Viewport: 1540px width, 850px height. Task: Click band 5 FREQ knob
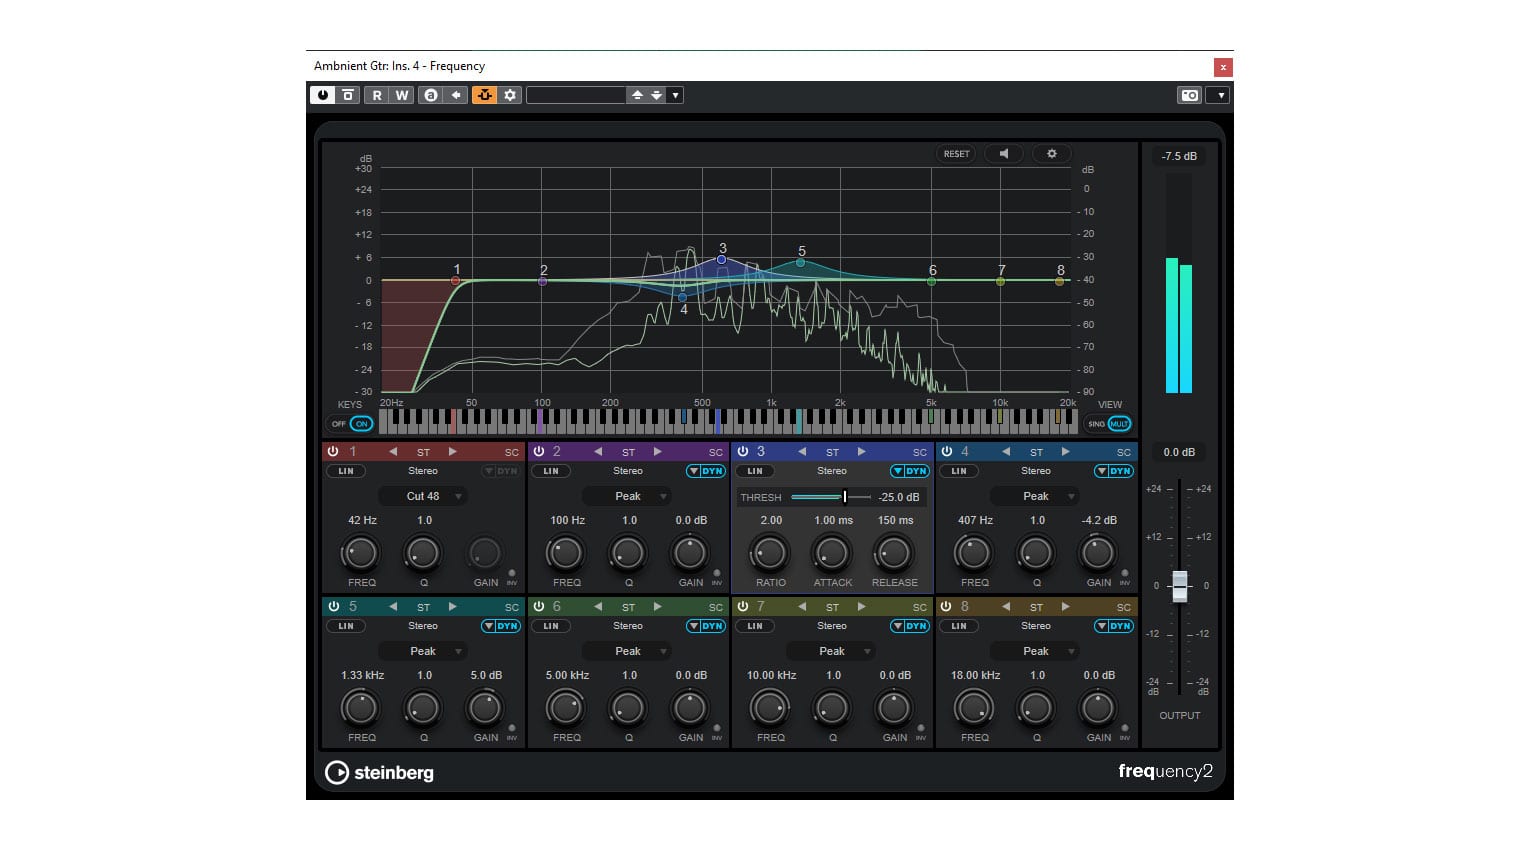coord(360,708)
